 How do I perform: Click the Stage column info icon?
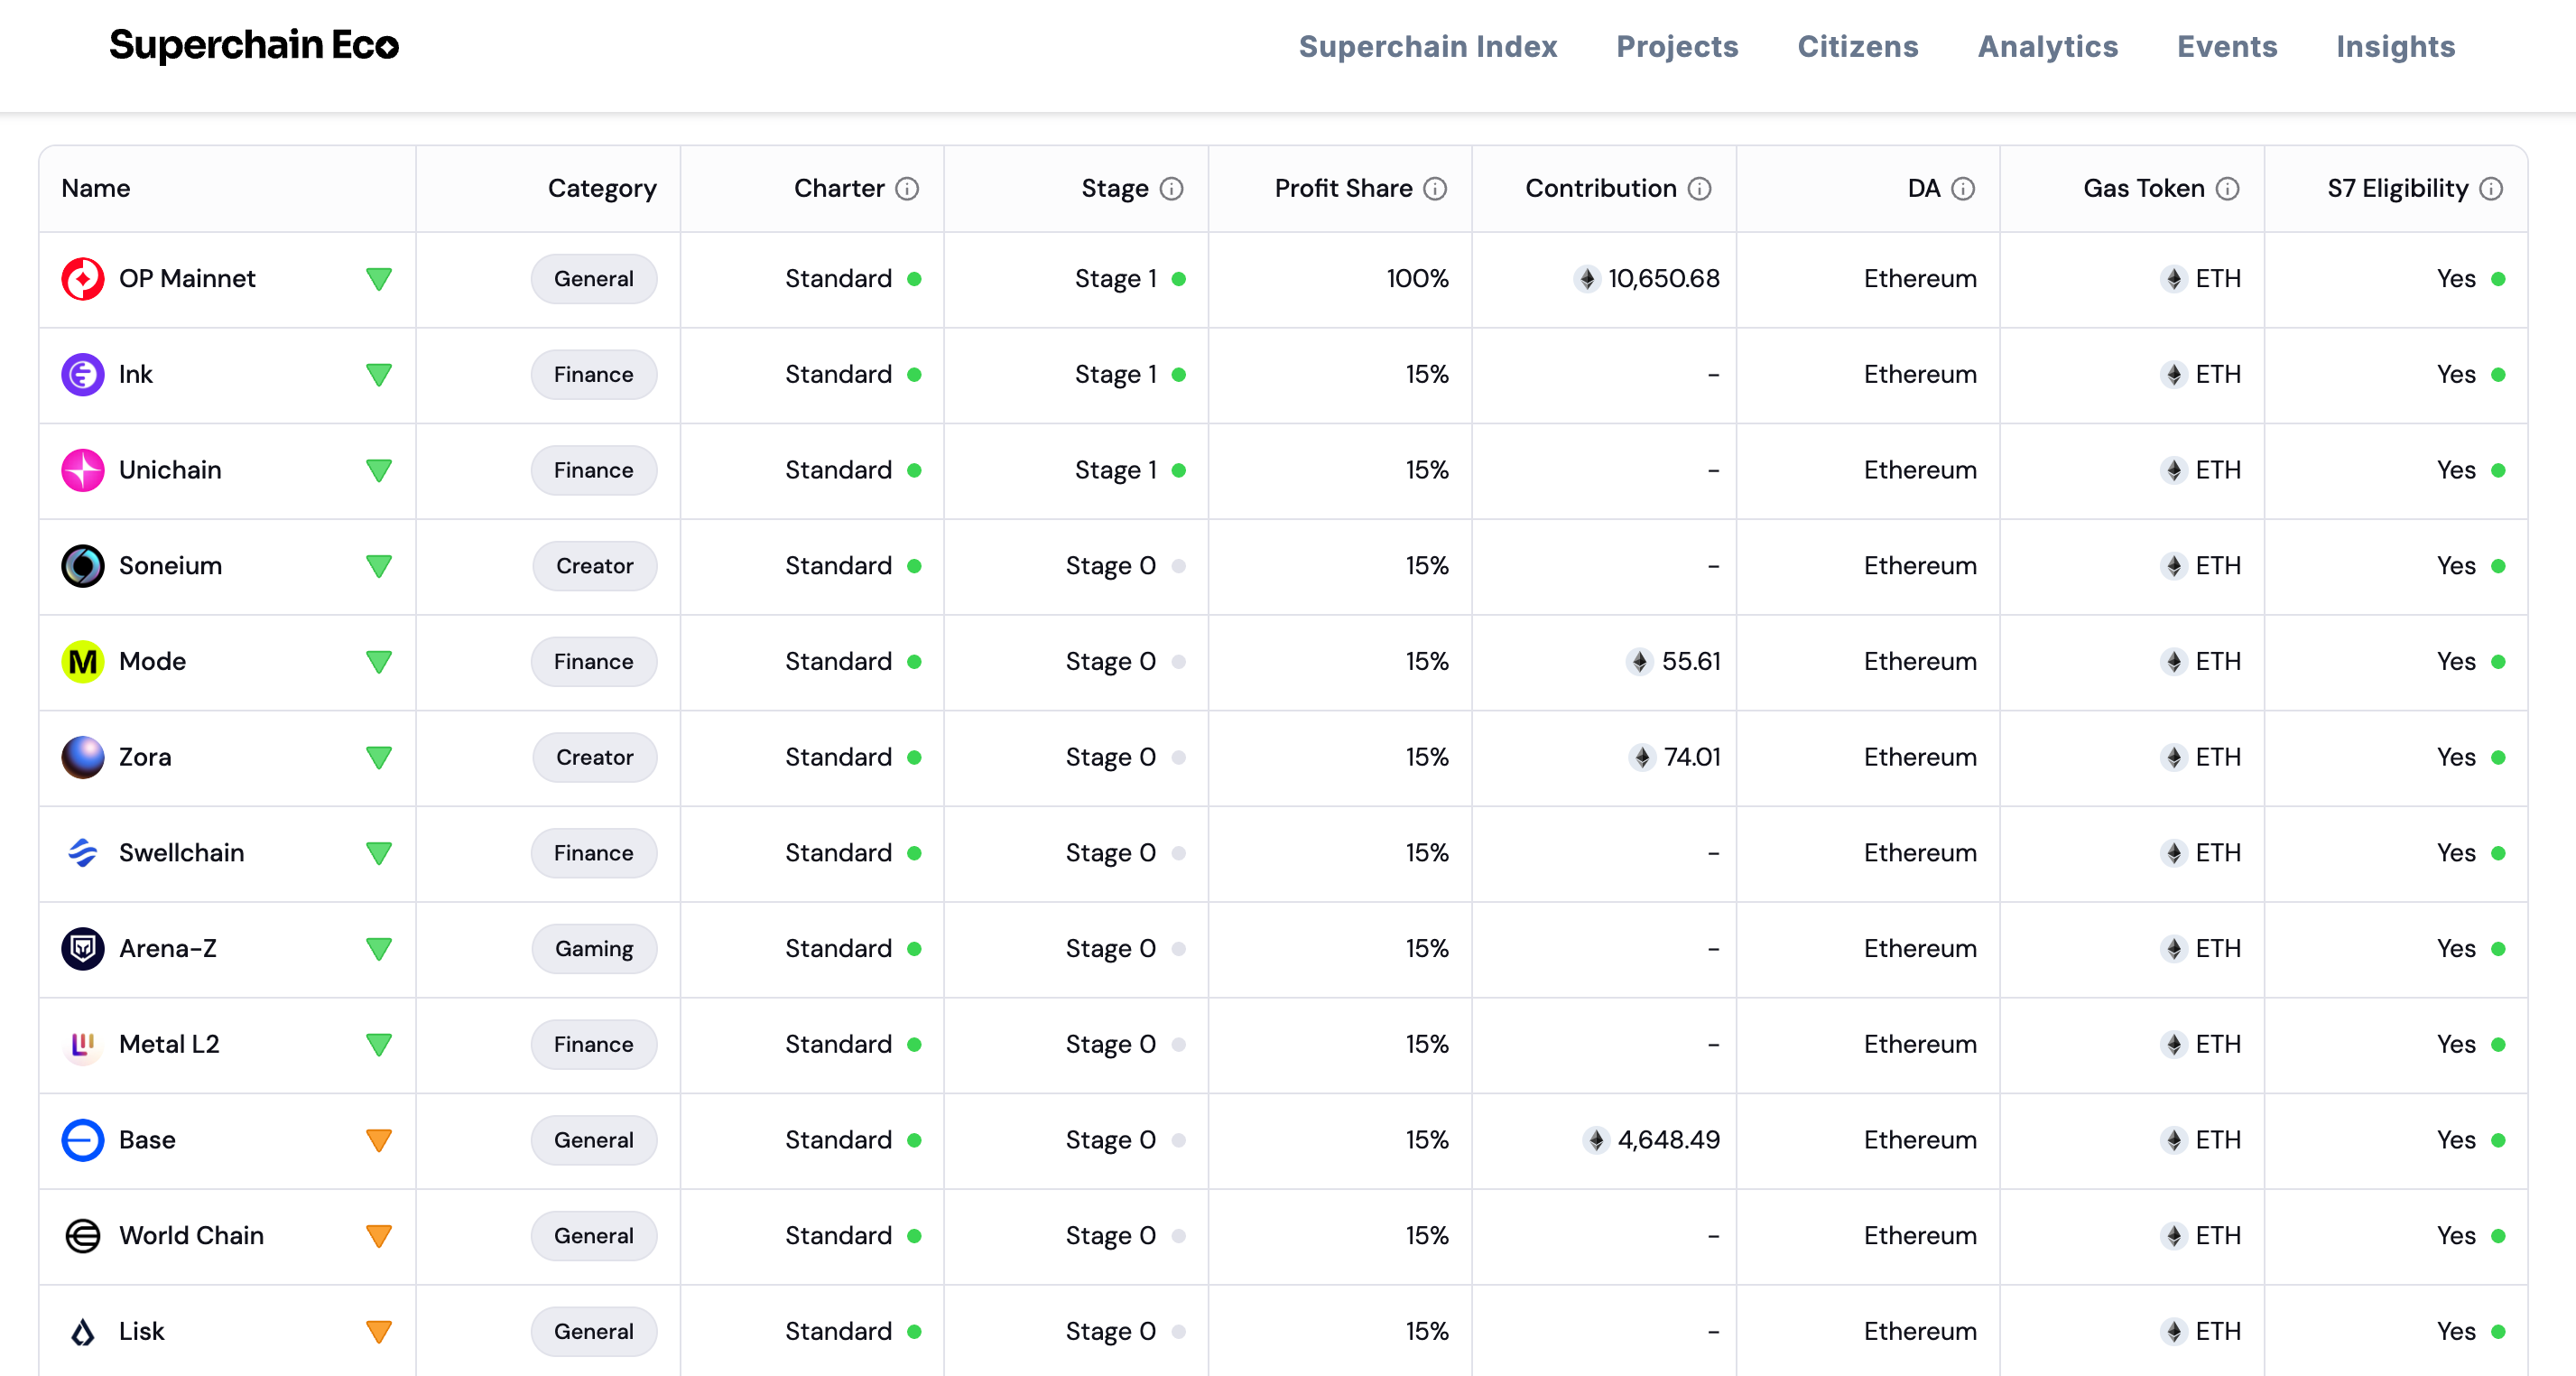[x=1171, y=189]
